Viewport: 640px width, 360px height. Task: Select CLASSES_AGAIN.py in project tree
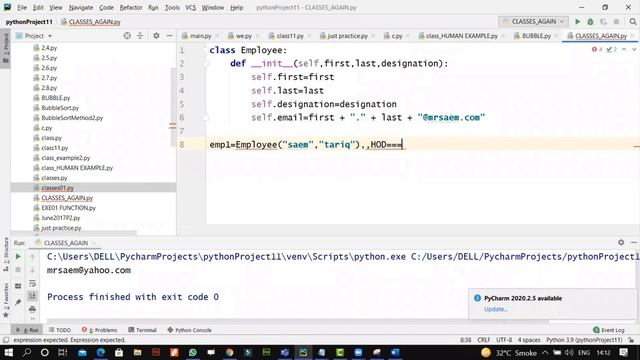(x=67, y=198)
